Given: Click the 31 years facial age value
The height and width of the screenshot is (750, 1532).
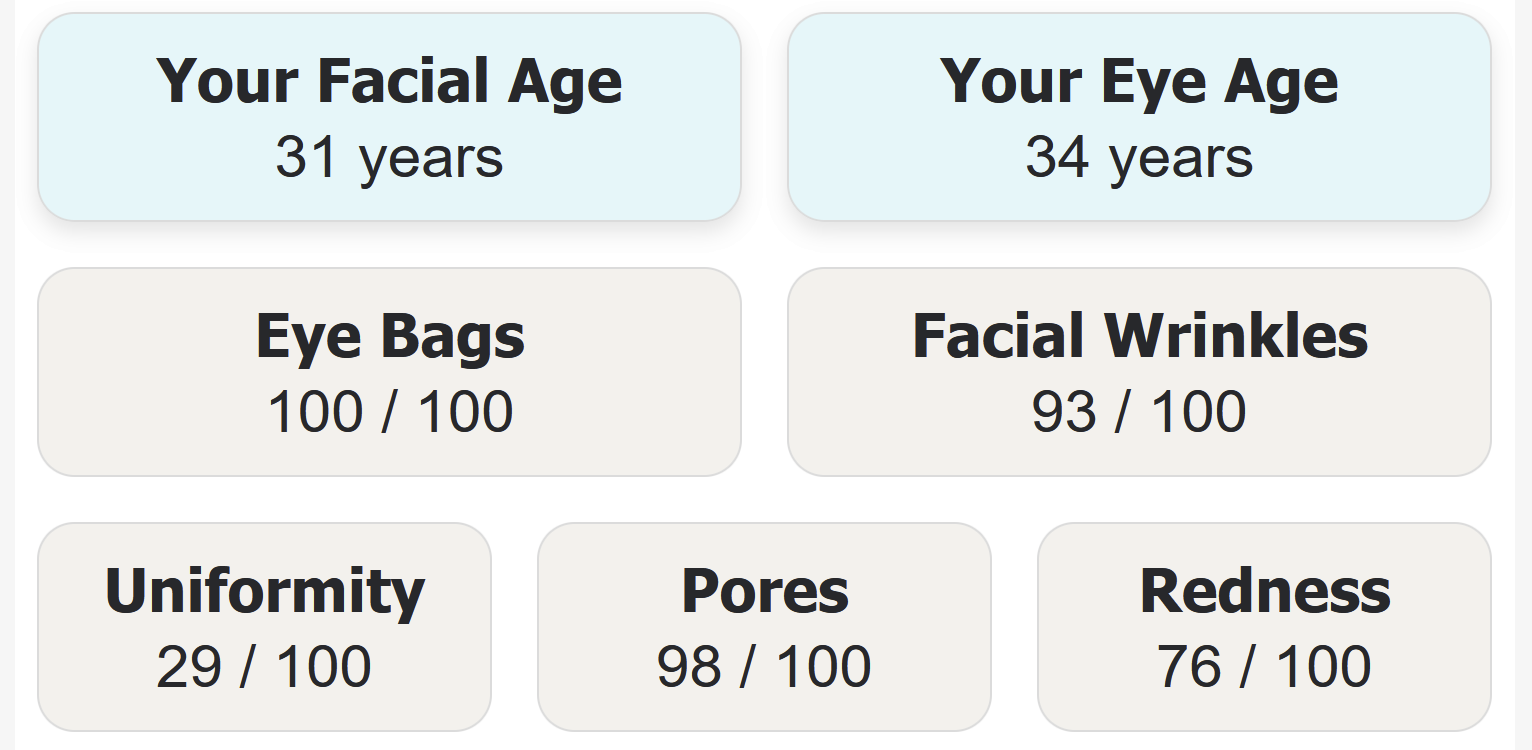Looking at the screenshot, I should [x=389, y=158].
